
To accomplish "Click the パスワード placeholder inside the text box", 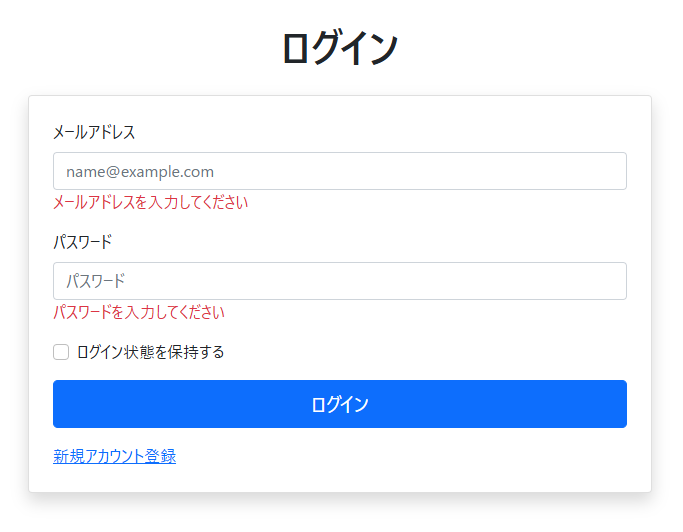I will pyautogui.click(x=95, y=281).
